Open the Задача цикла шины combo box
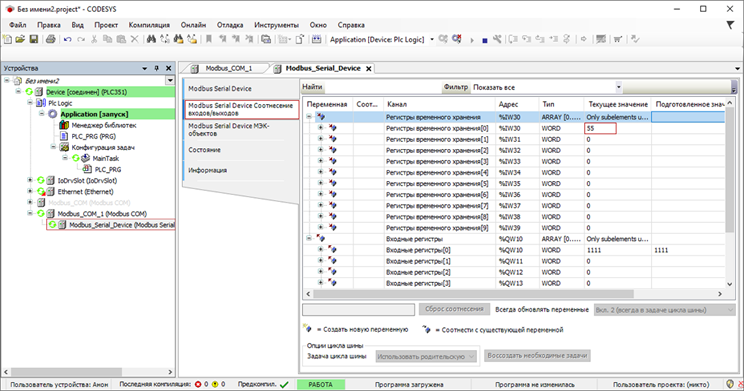 (426, 356)
